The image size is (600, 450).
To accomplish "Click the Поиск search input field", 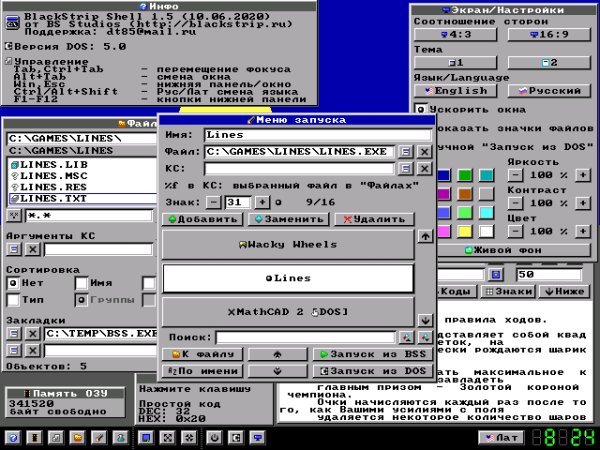I will point(305,338).
